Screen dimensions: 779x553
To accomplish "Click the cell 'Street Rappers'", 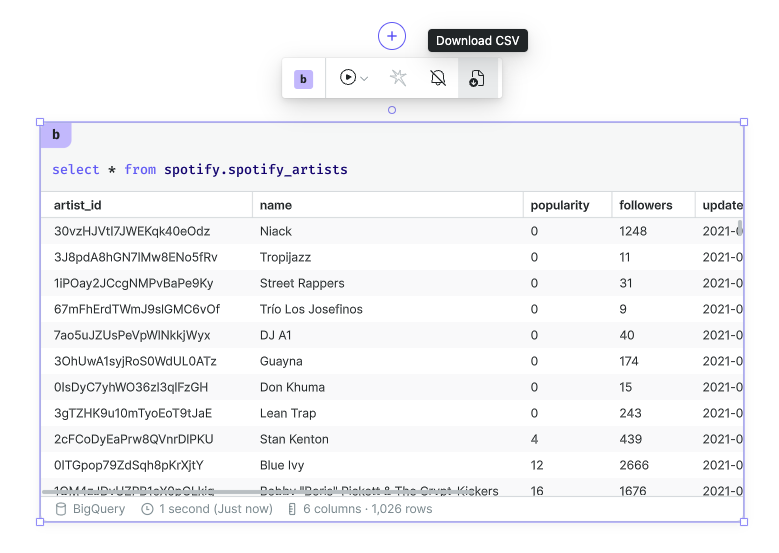I will (x=302, y=283).
